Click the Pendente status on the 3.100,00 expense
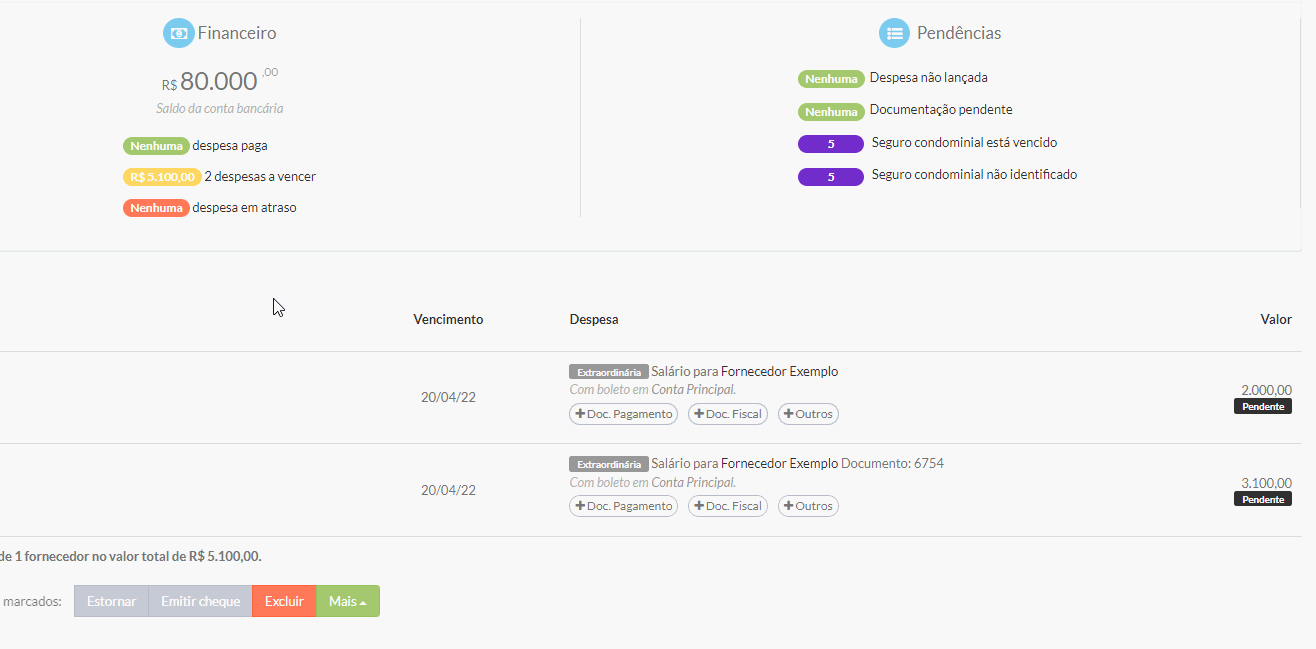The image size is (1316, 649). (1263, 499)
